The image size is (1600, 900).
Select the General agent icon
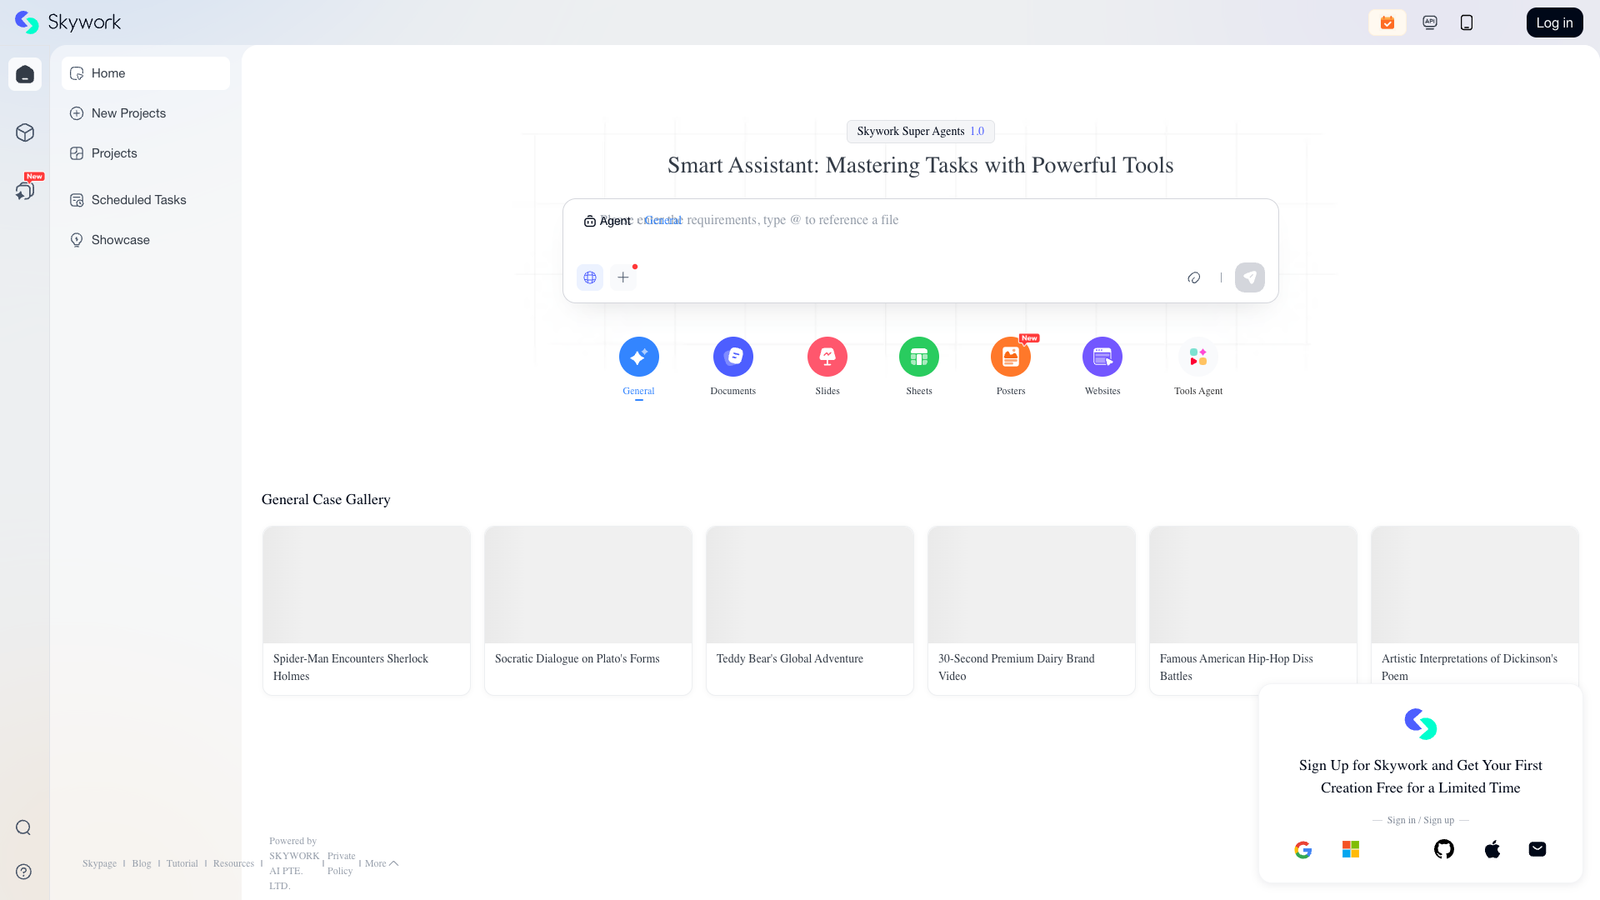pos(639,357)
